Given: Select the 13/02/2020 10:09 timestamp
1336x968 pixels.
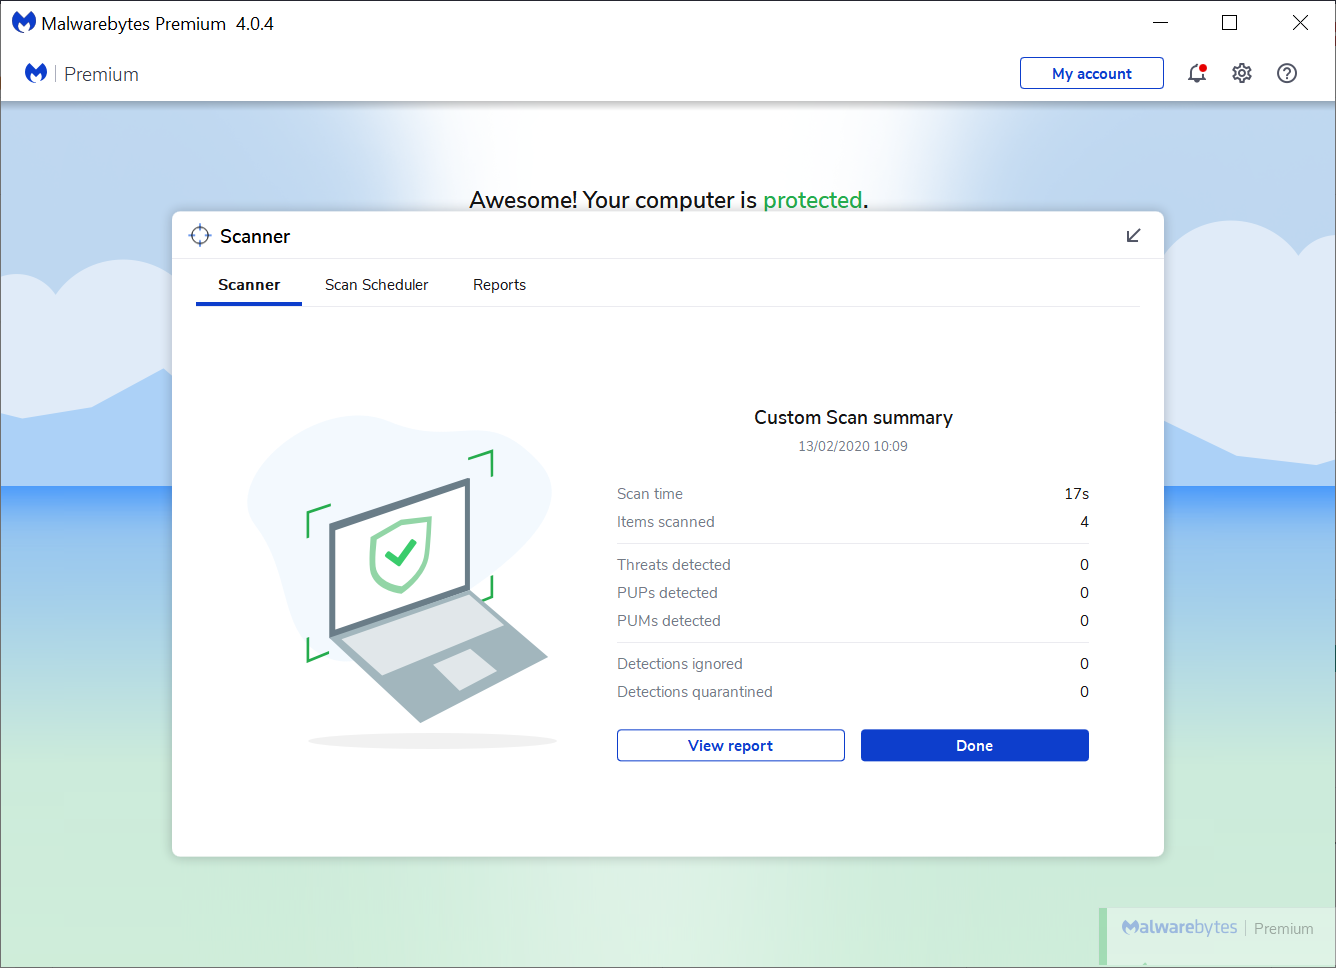Looking at the screenshot, I should coord(853,446).
